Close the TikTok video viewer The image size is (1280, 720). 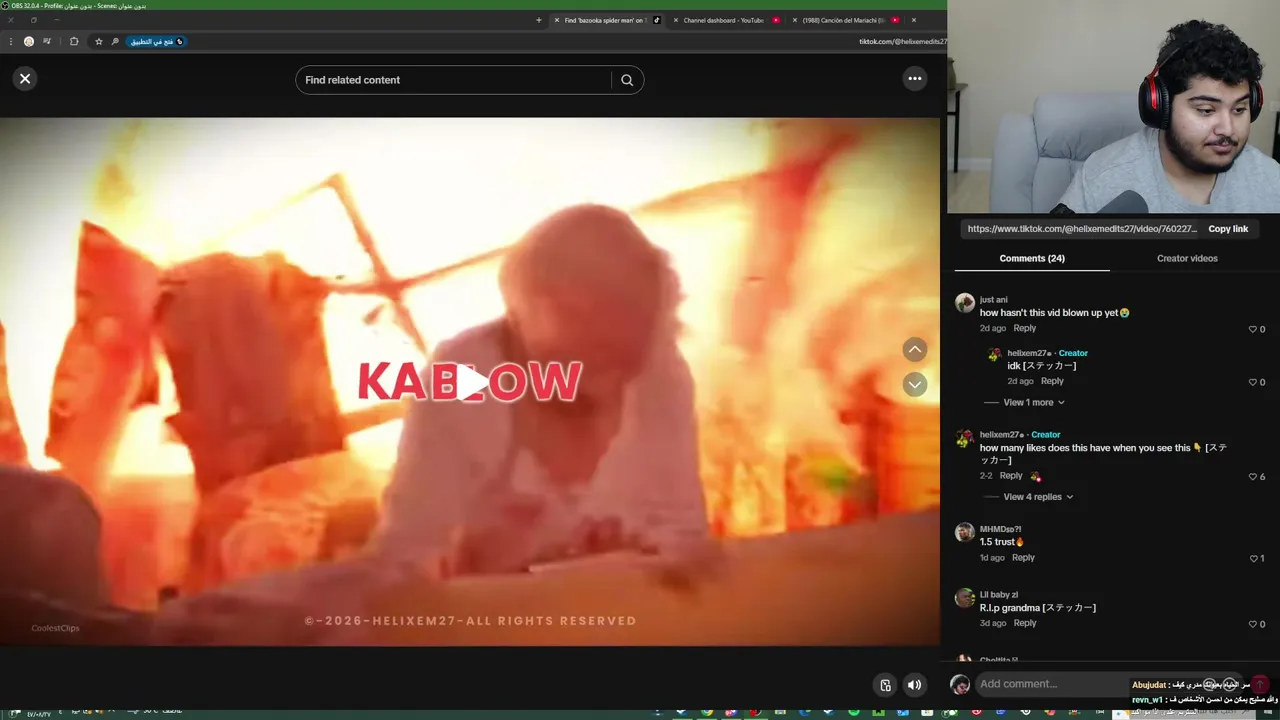[x=25, y=78]
